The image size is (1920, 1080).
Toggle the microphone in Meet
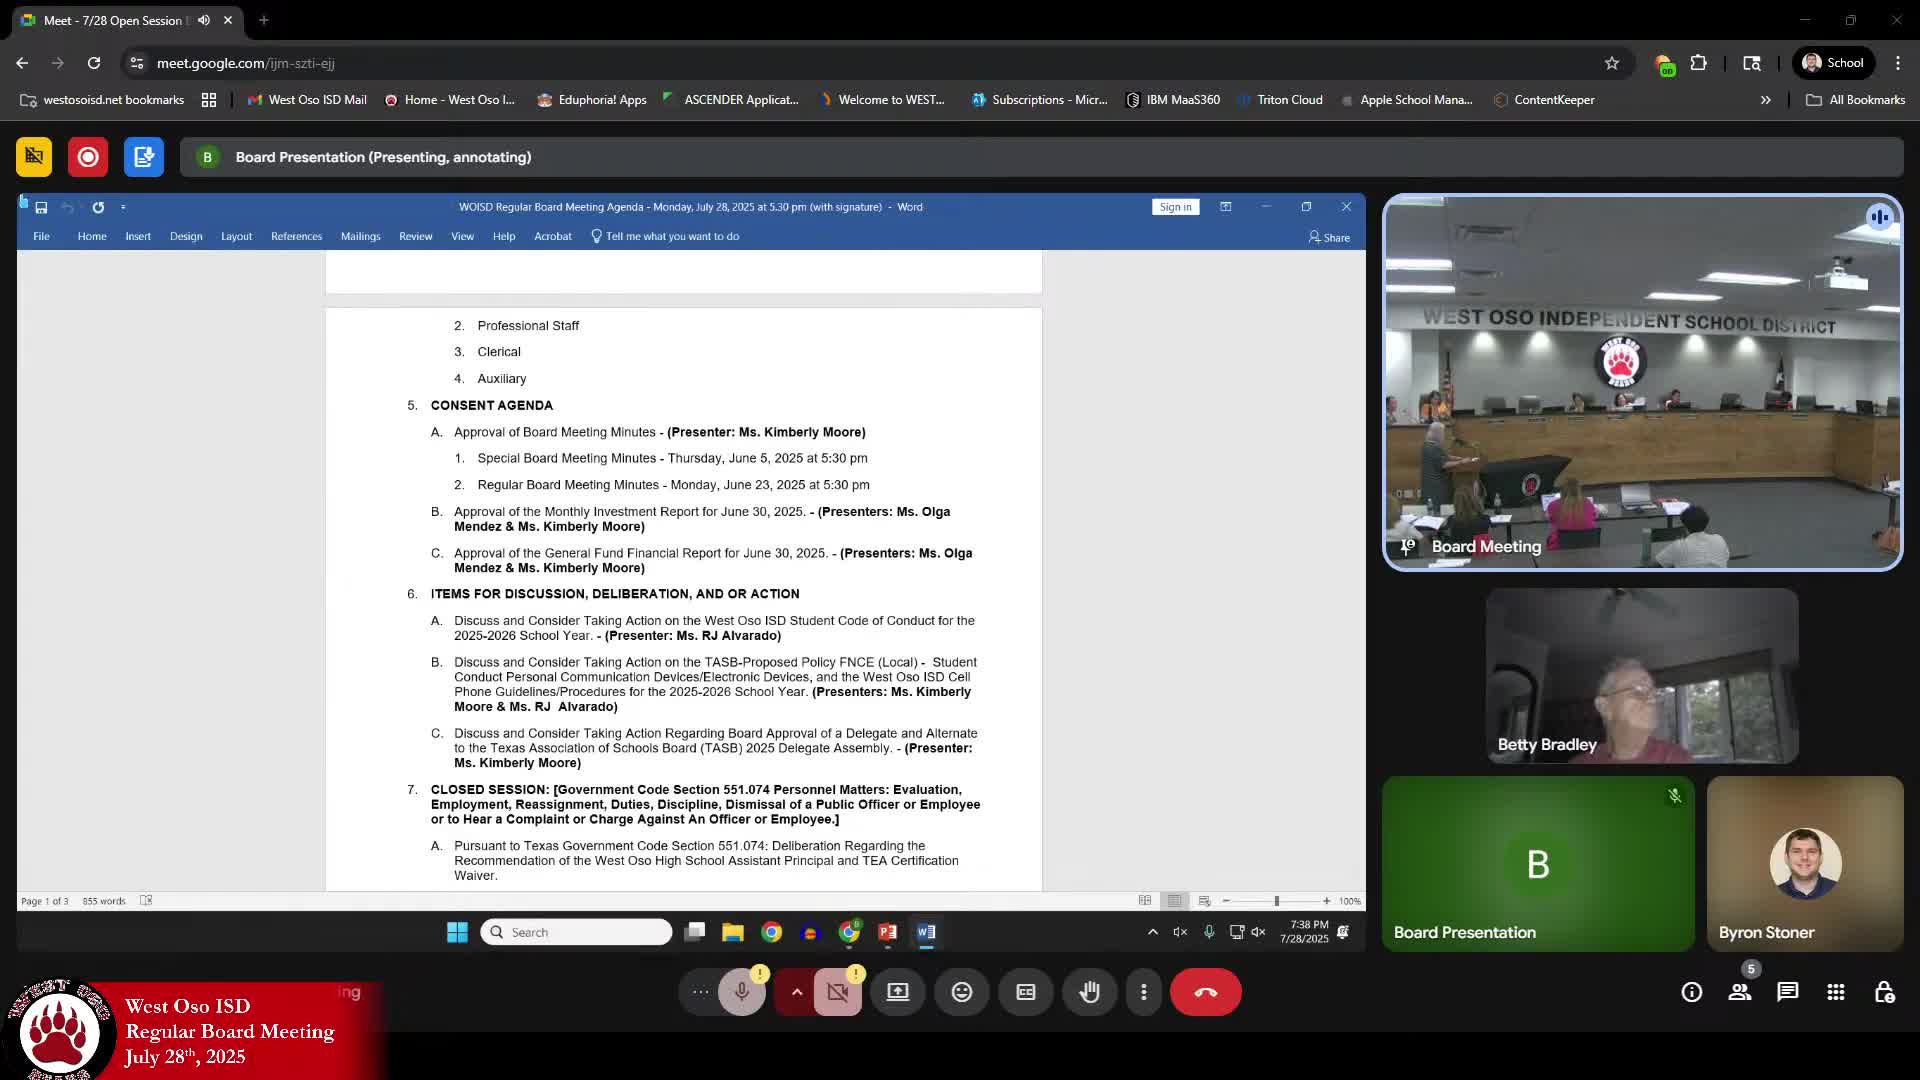coord(741,992)
